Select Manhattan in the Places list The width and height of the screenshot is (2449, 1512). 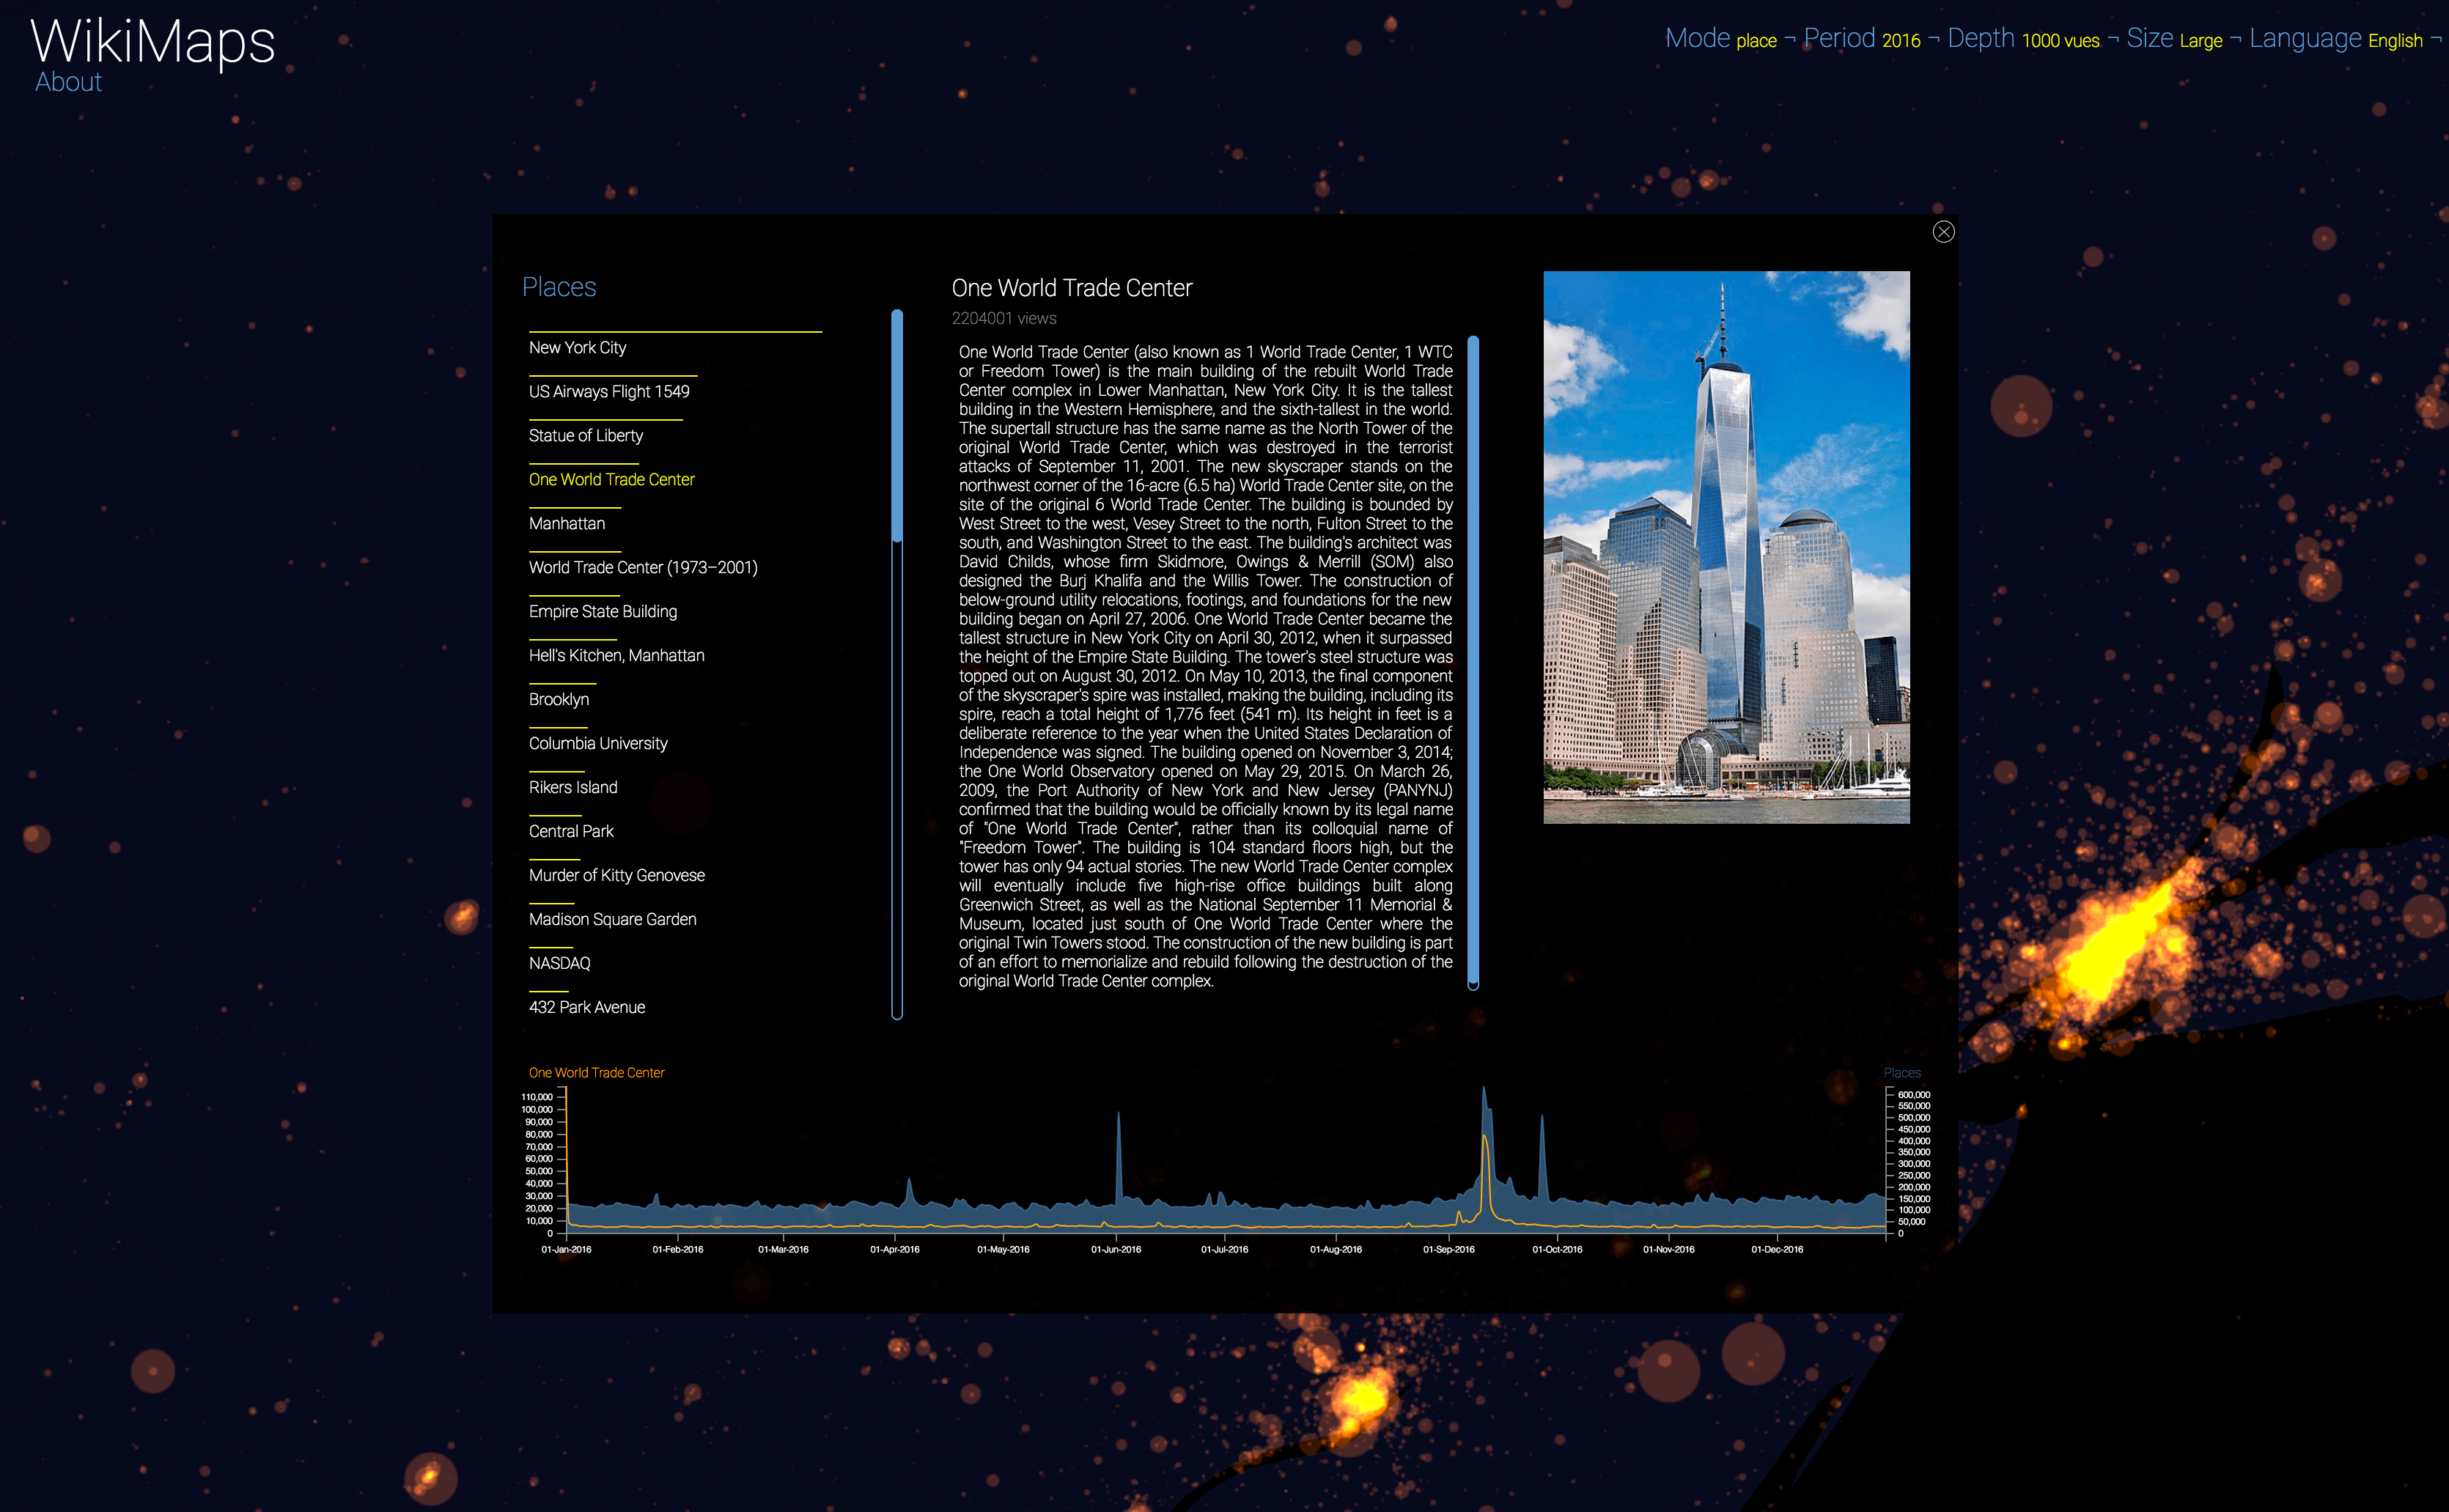tap(566, 524)
